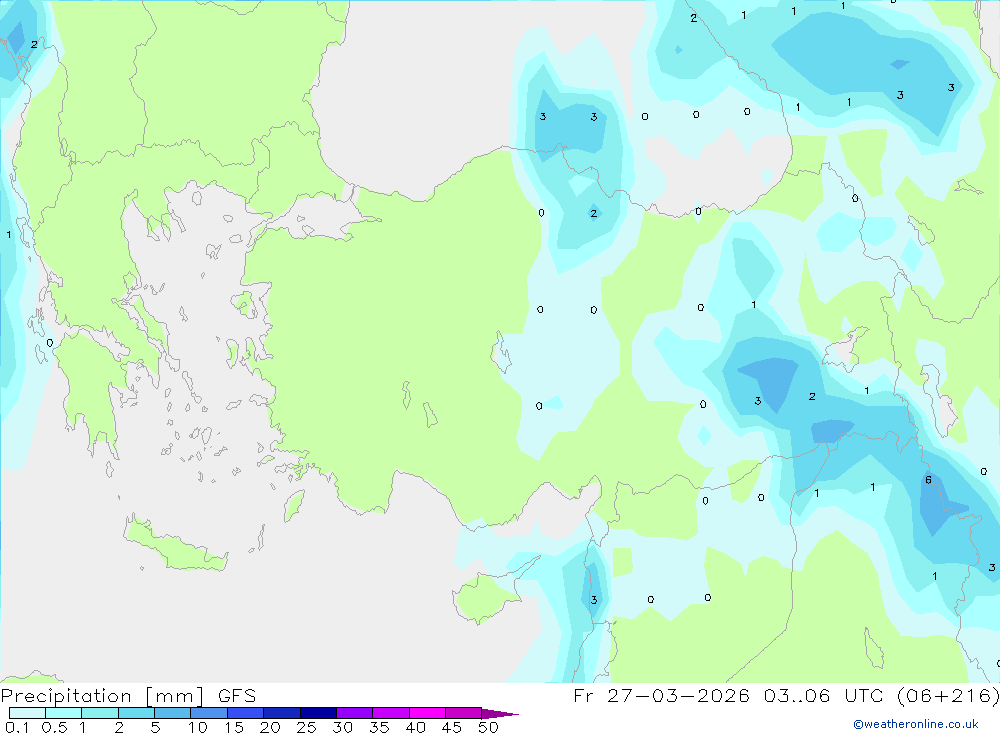Image resolution: width=1000 pixels, height=733 pixels.
Task: Pick the 40–45 mm magenta legend swatch
Action: tap(427, 713)
